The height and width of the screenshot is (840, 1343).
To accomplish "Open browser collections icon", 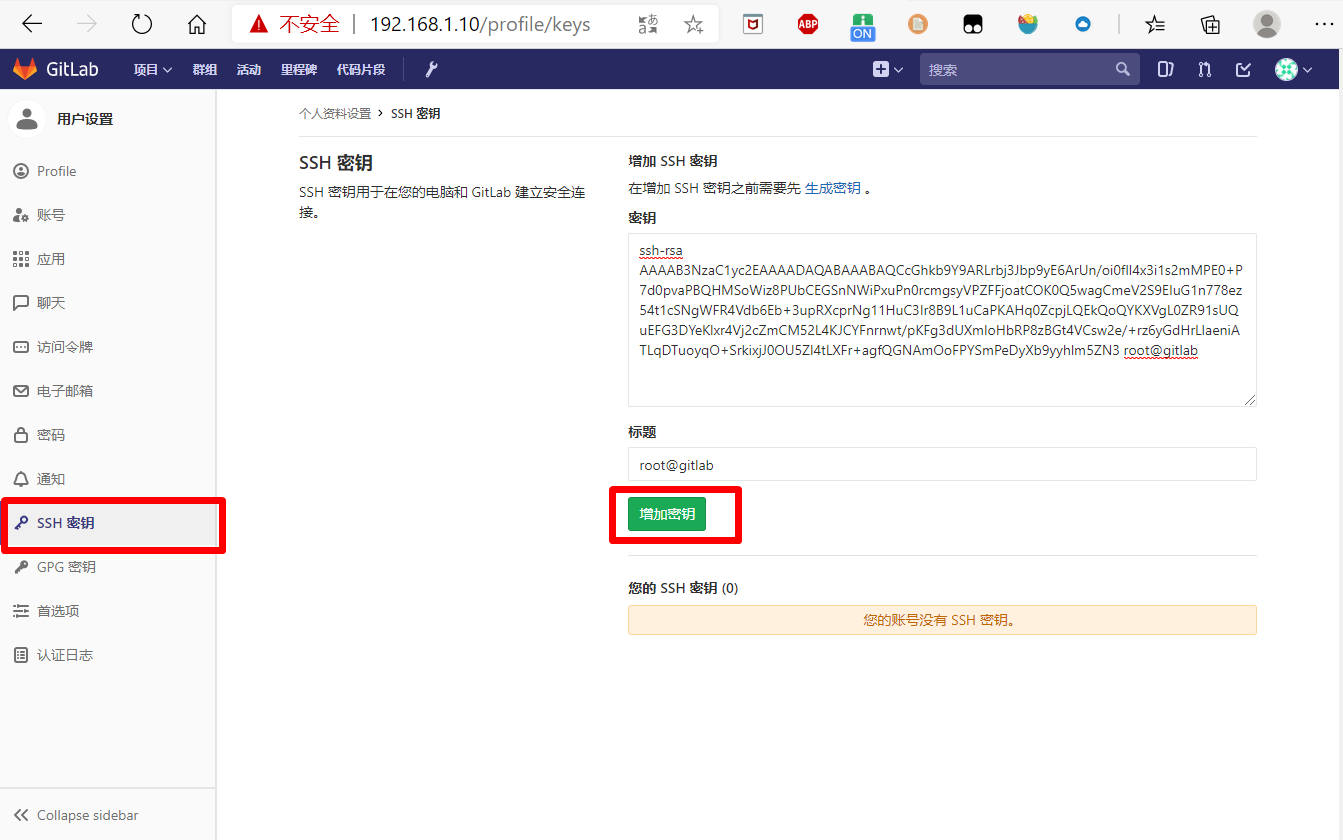I will point(1210,24).
